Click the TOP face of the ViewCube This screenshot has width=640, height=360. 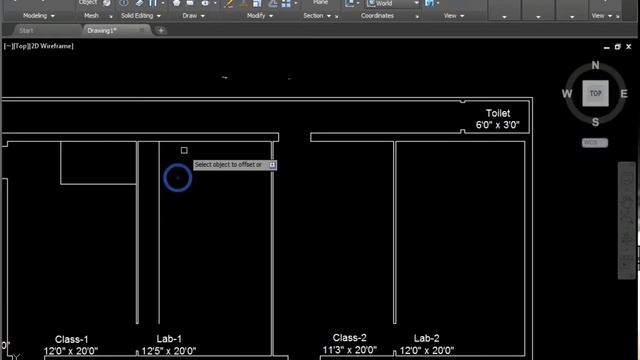pyautogui.click(x=596, y=93)
